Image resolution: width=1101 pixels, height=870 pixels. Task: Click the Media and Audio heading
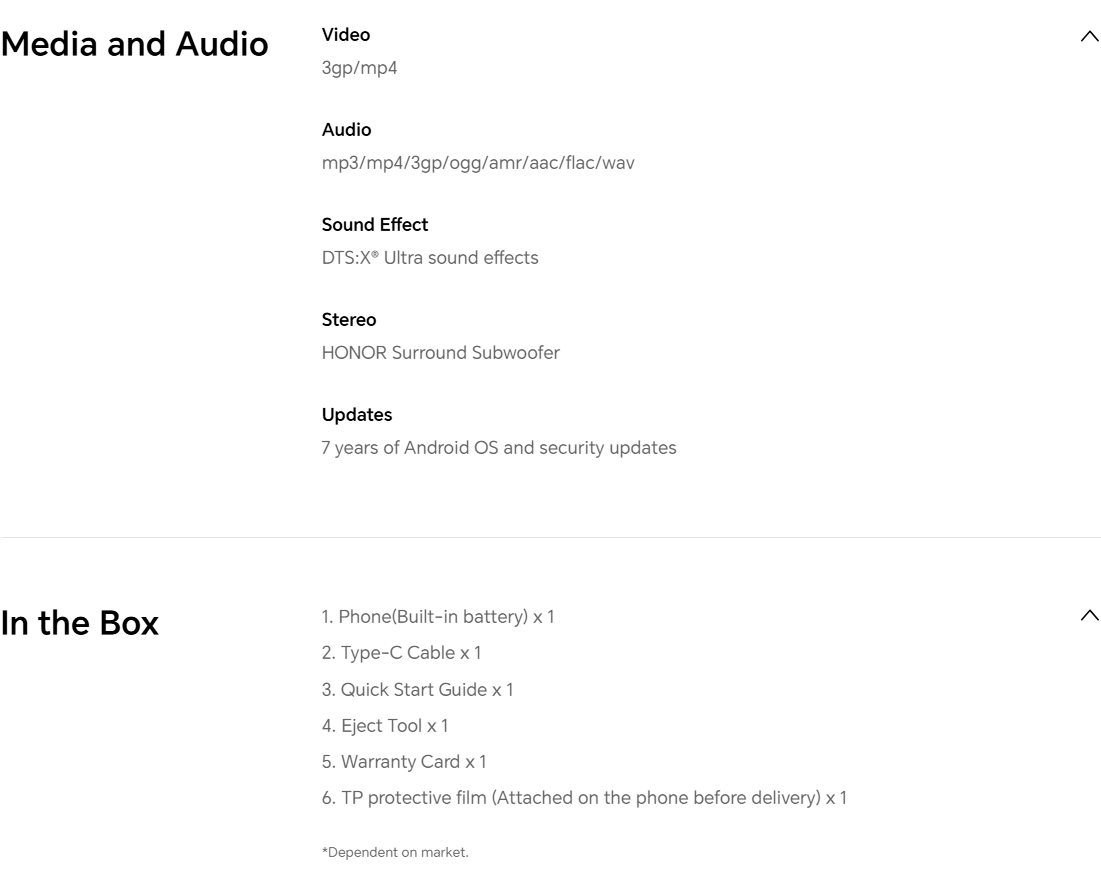coord(135,44)
